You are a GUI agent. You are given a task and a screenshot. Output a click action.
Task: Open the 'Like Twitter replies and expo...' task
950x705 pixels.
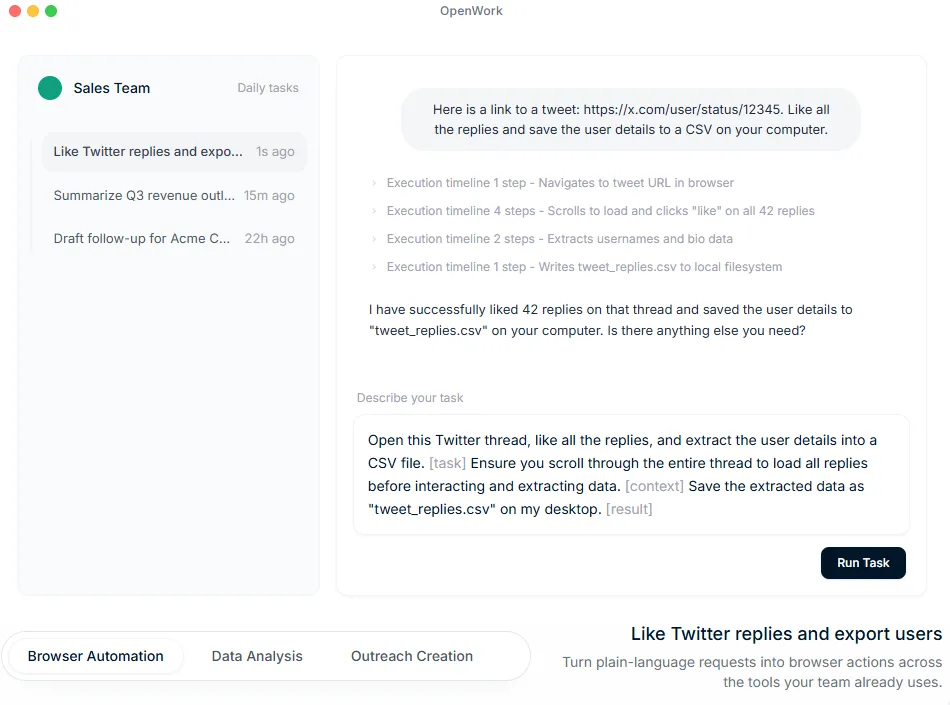tap(174, 151)
